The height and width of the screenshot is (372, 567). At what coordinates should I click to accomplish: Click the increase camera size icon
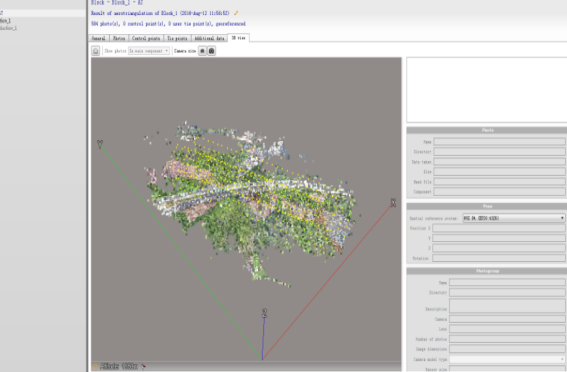tap(212, 51)
